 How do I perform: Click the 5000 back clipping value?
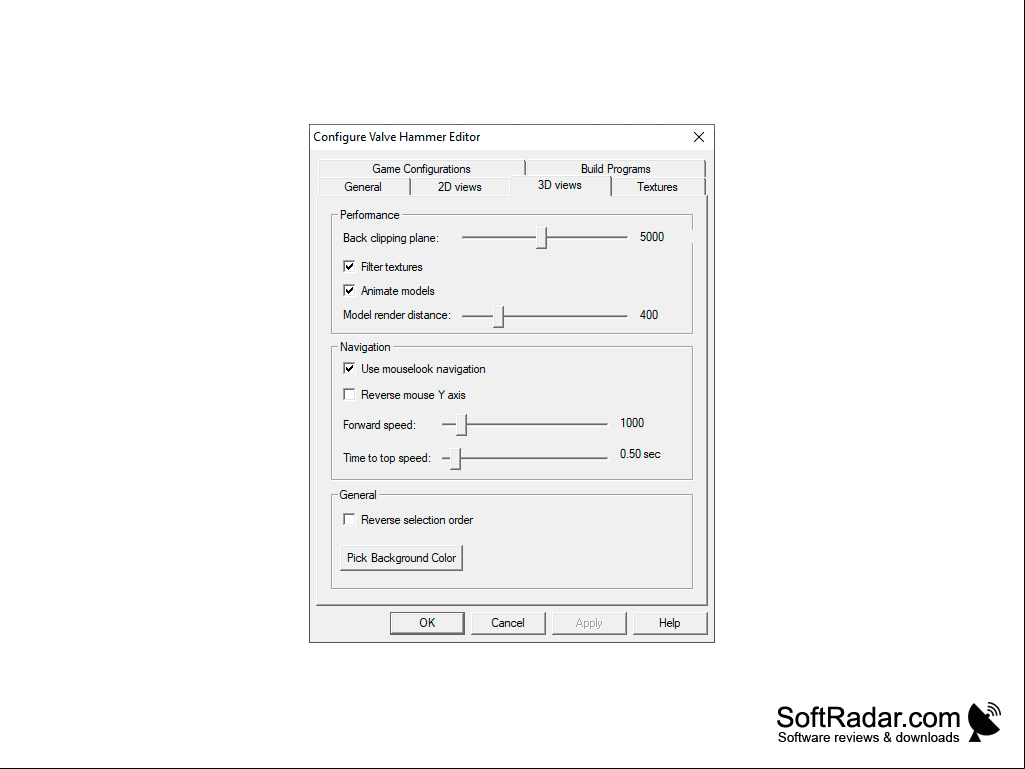[x=652, y=237]
